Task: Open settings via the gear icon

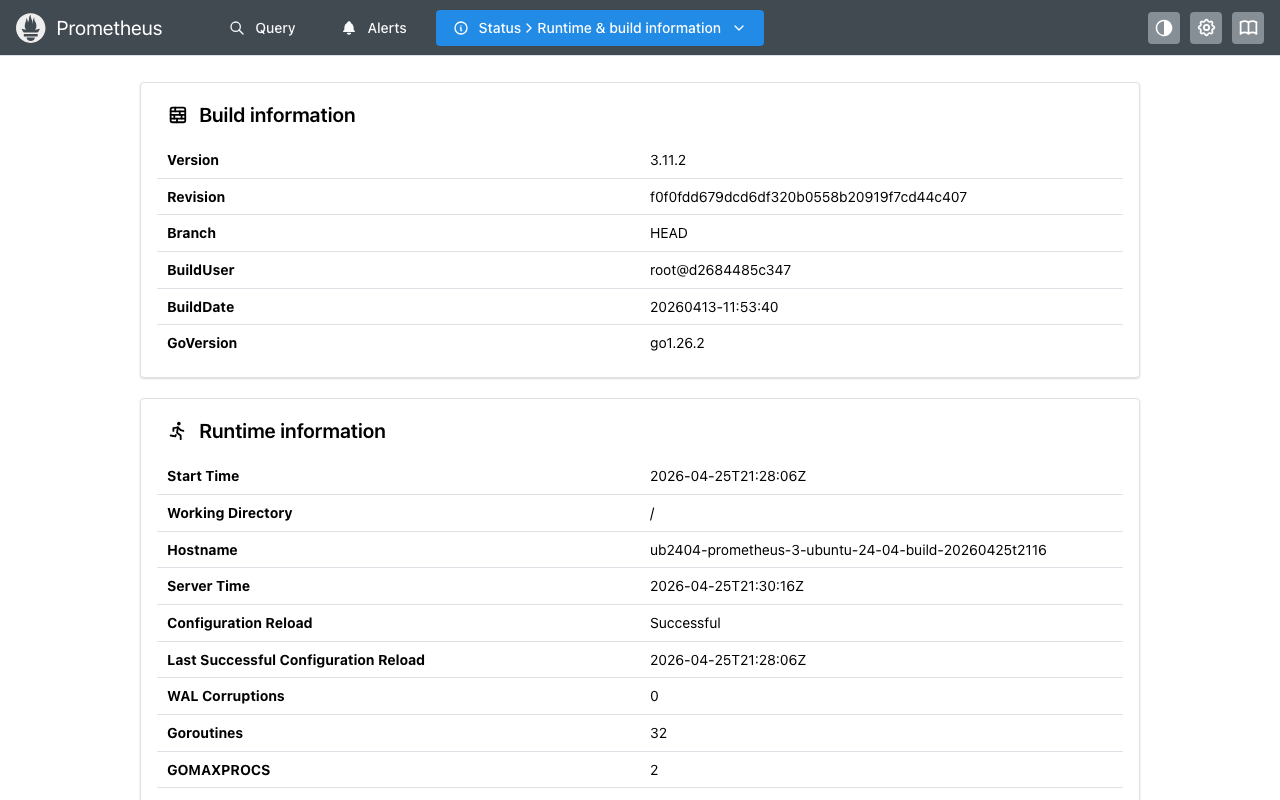Action: (1206, 28)
